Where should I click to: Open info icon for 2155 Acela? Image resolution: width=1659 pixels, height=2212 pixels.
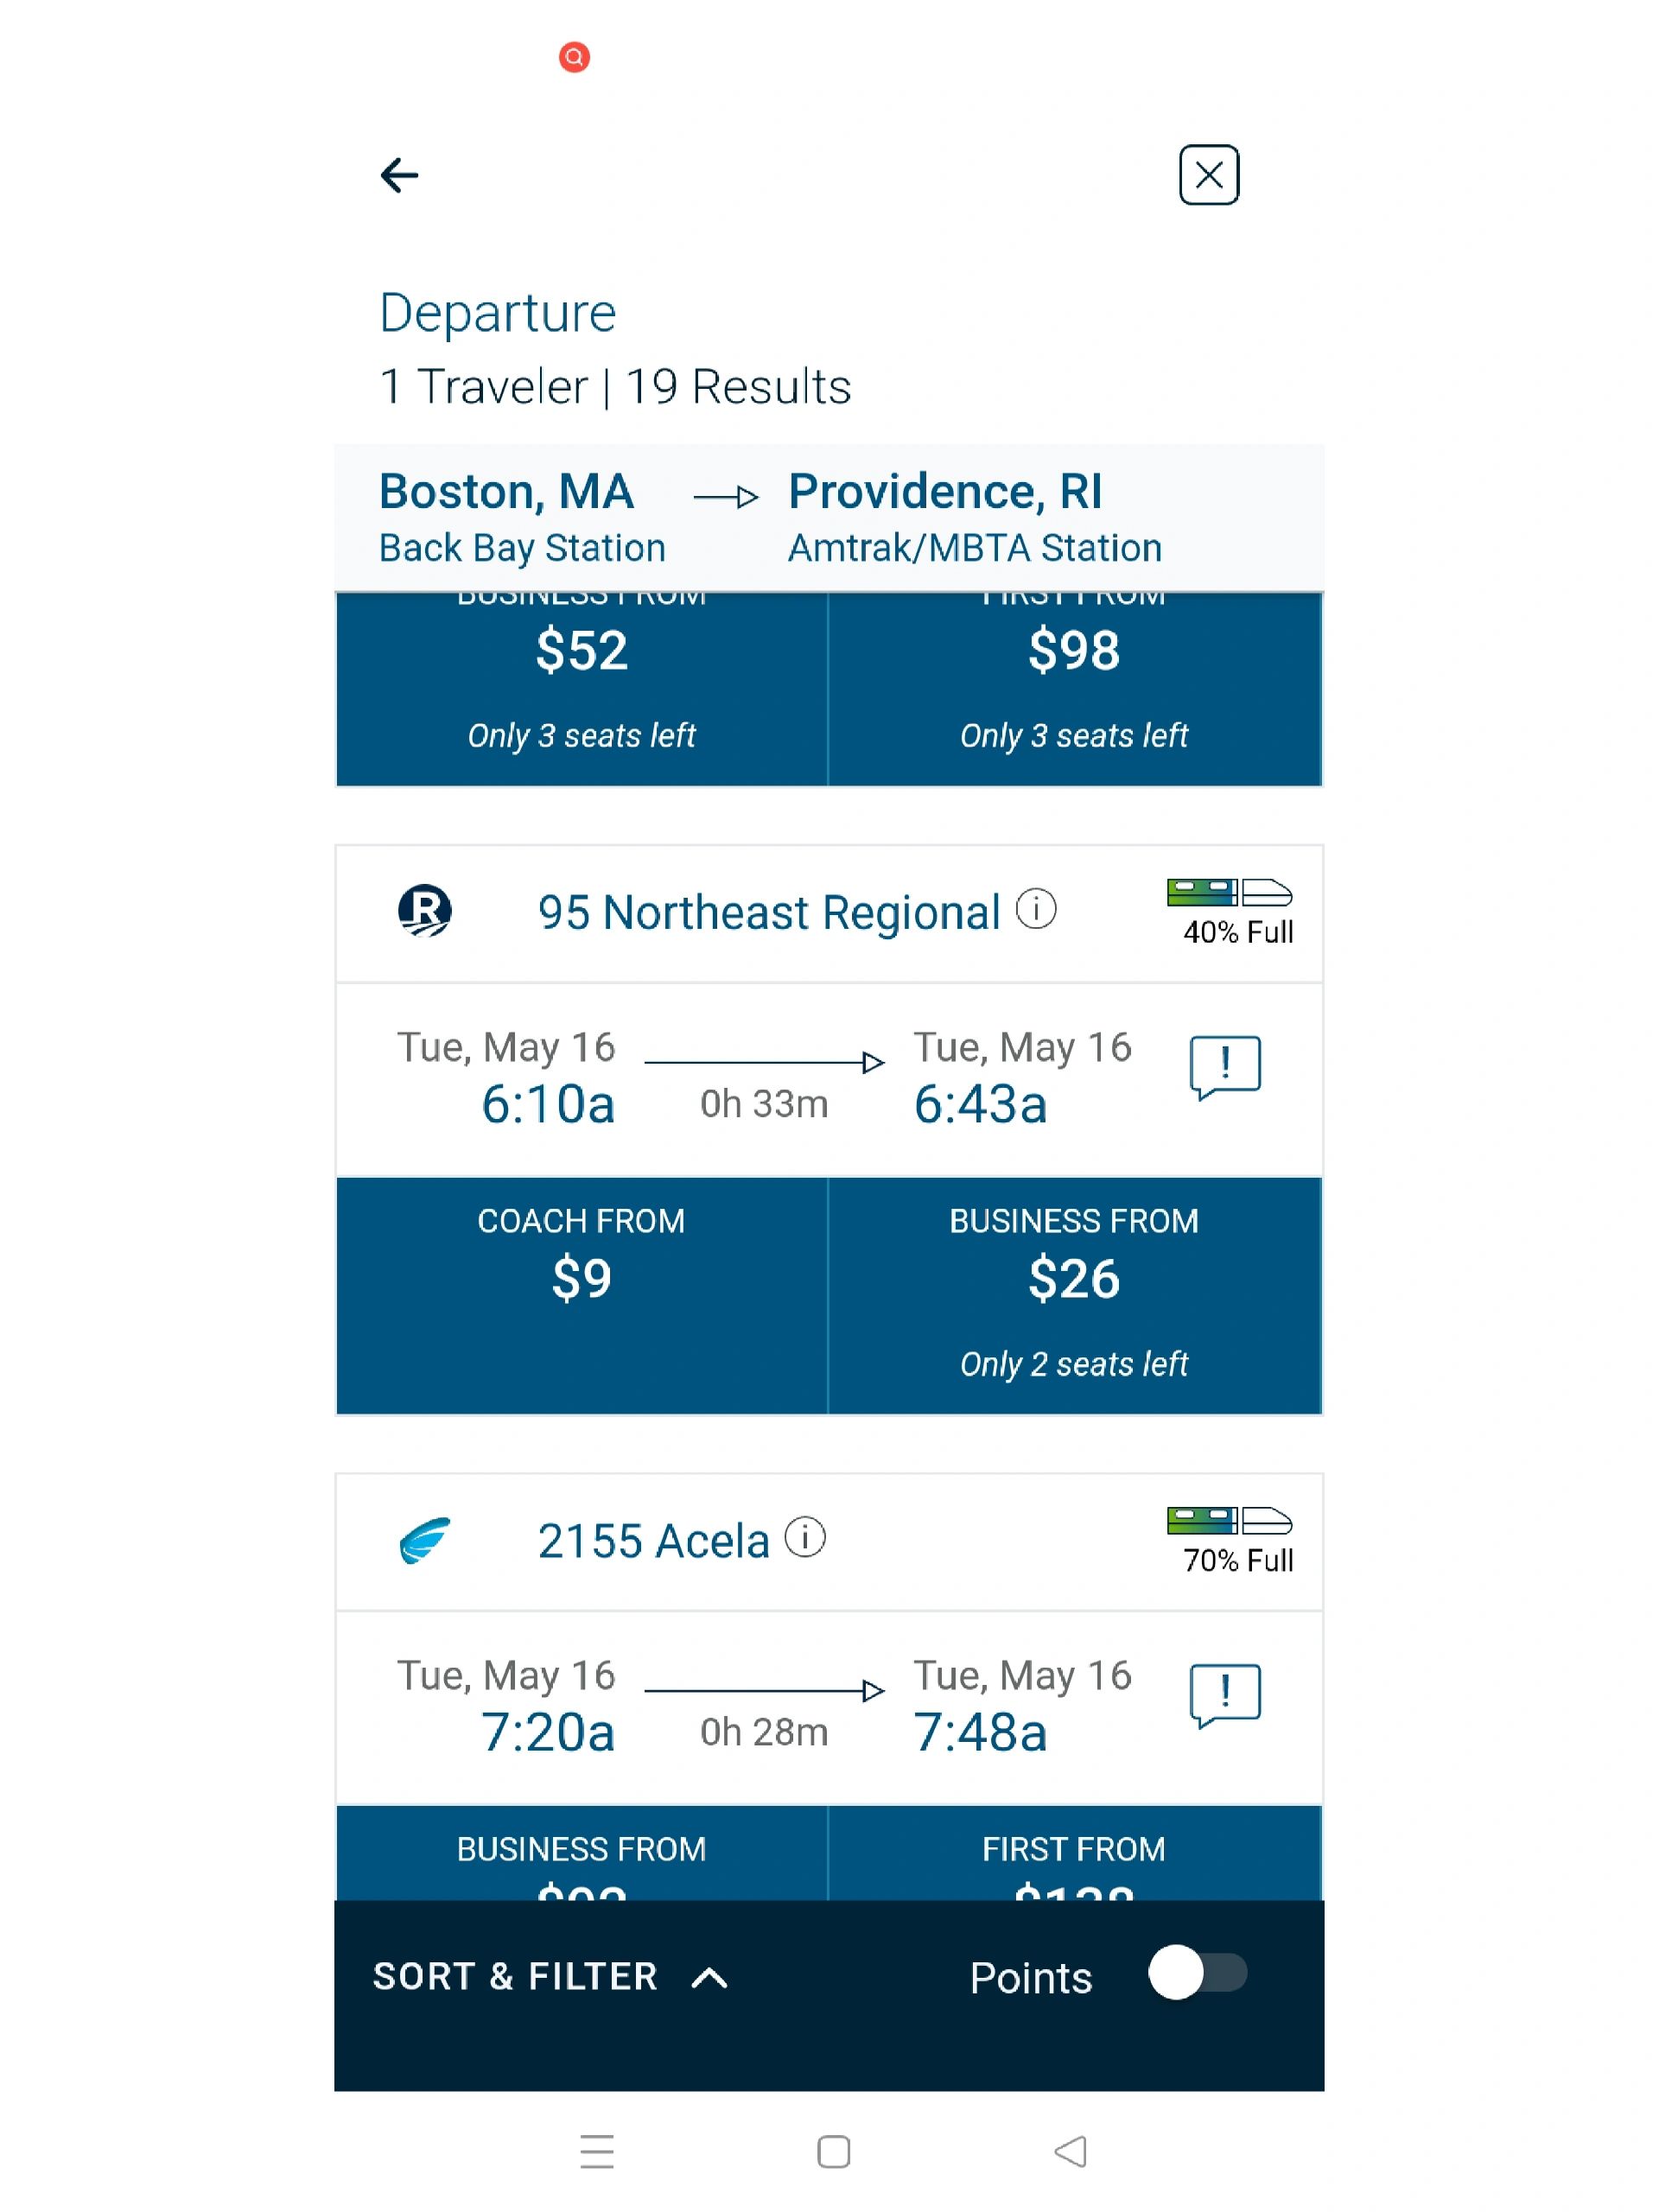(804, 1537)
